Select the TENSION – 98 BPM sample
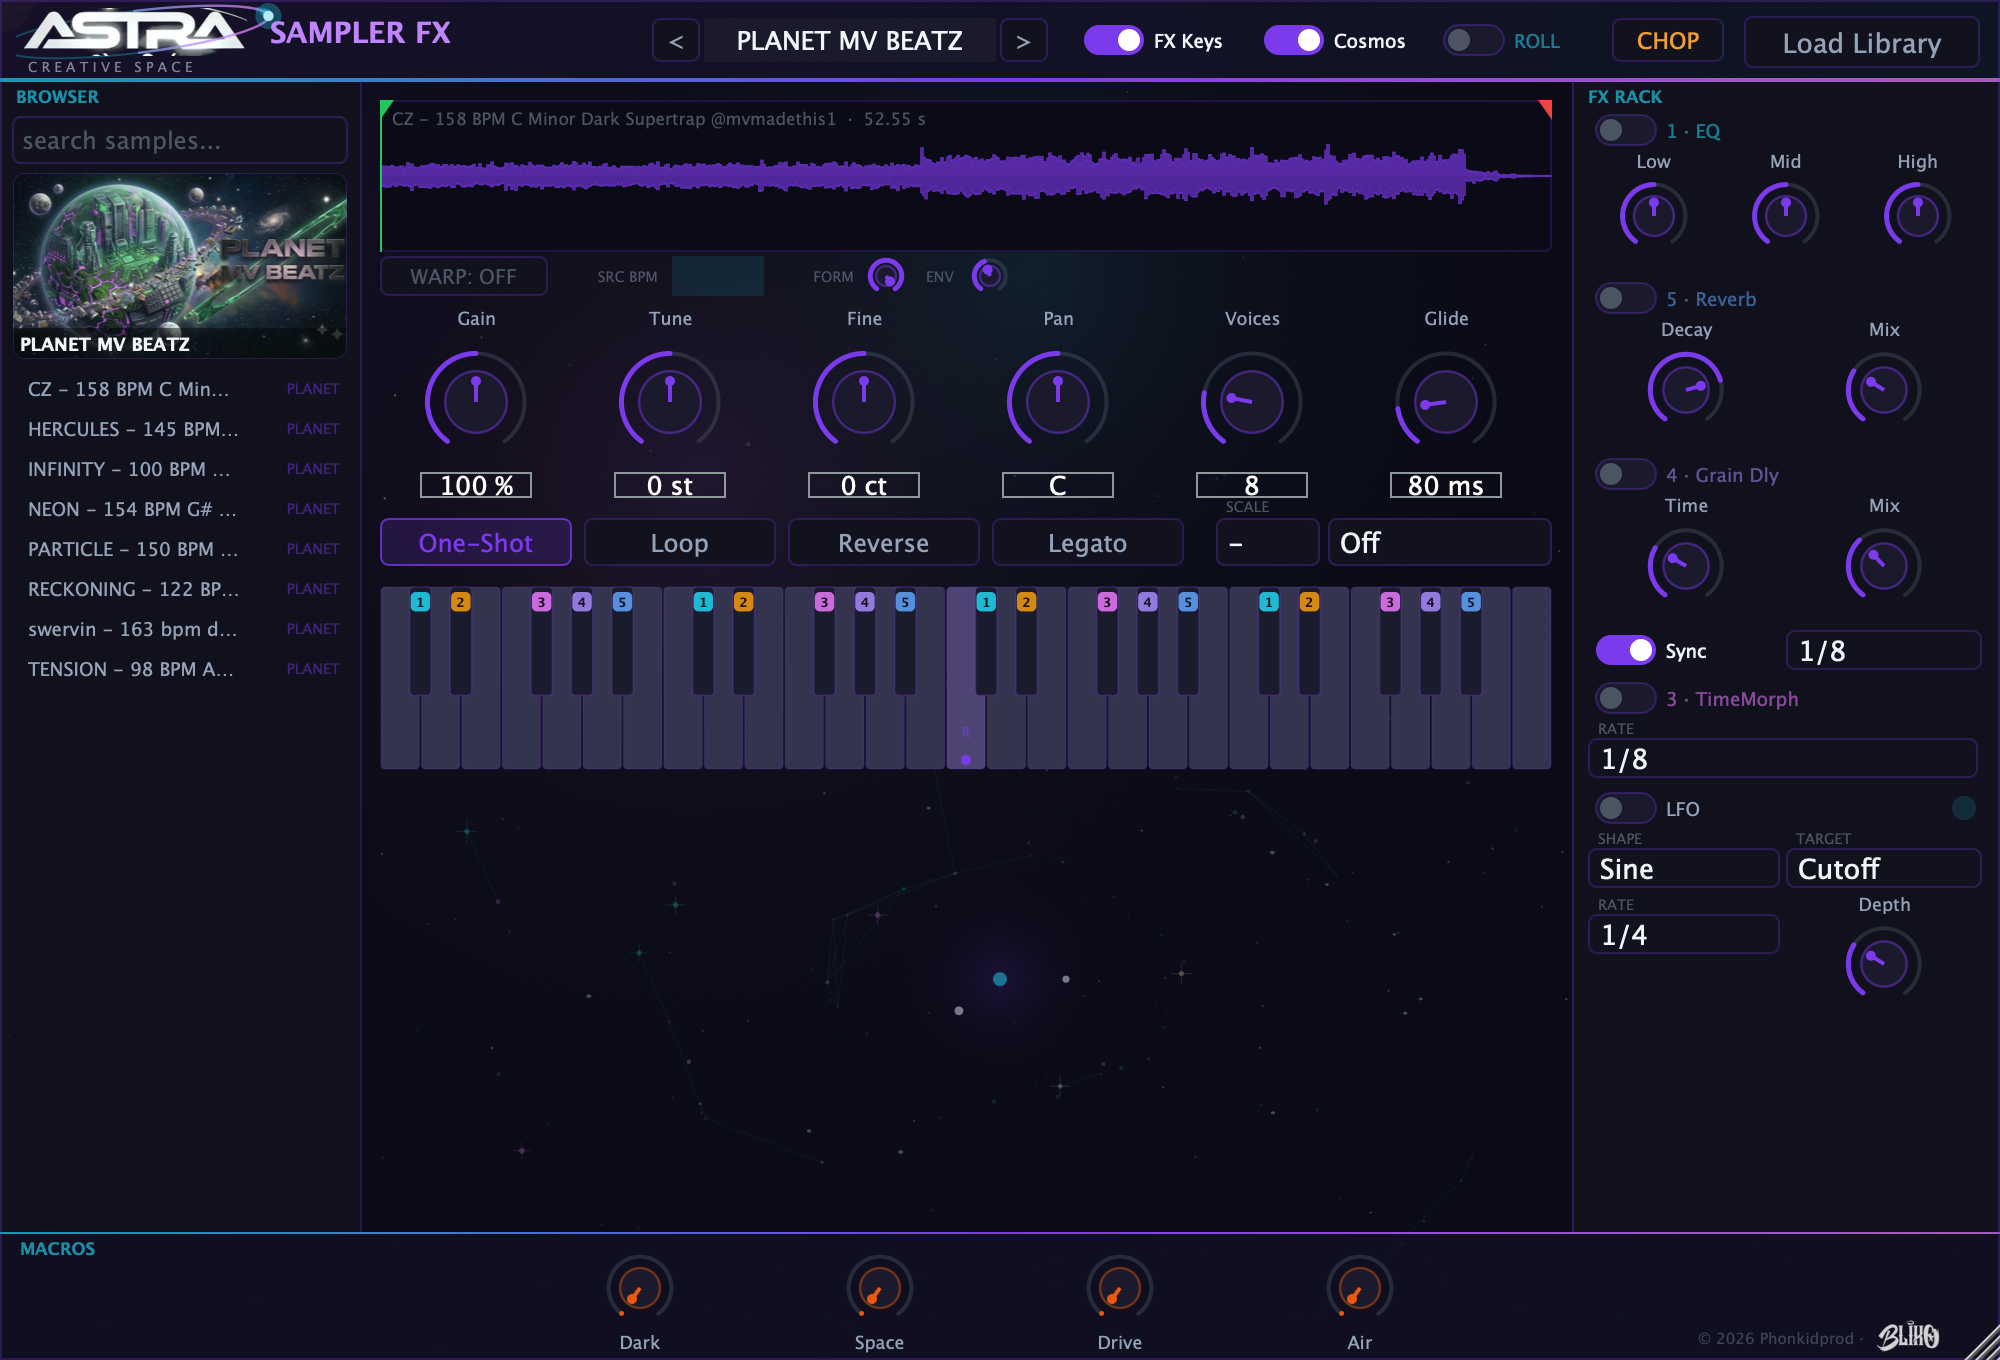Viewport: 2000px width, 1360px height. (x=181, y=669)
